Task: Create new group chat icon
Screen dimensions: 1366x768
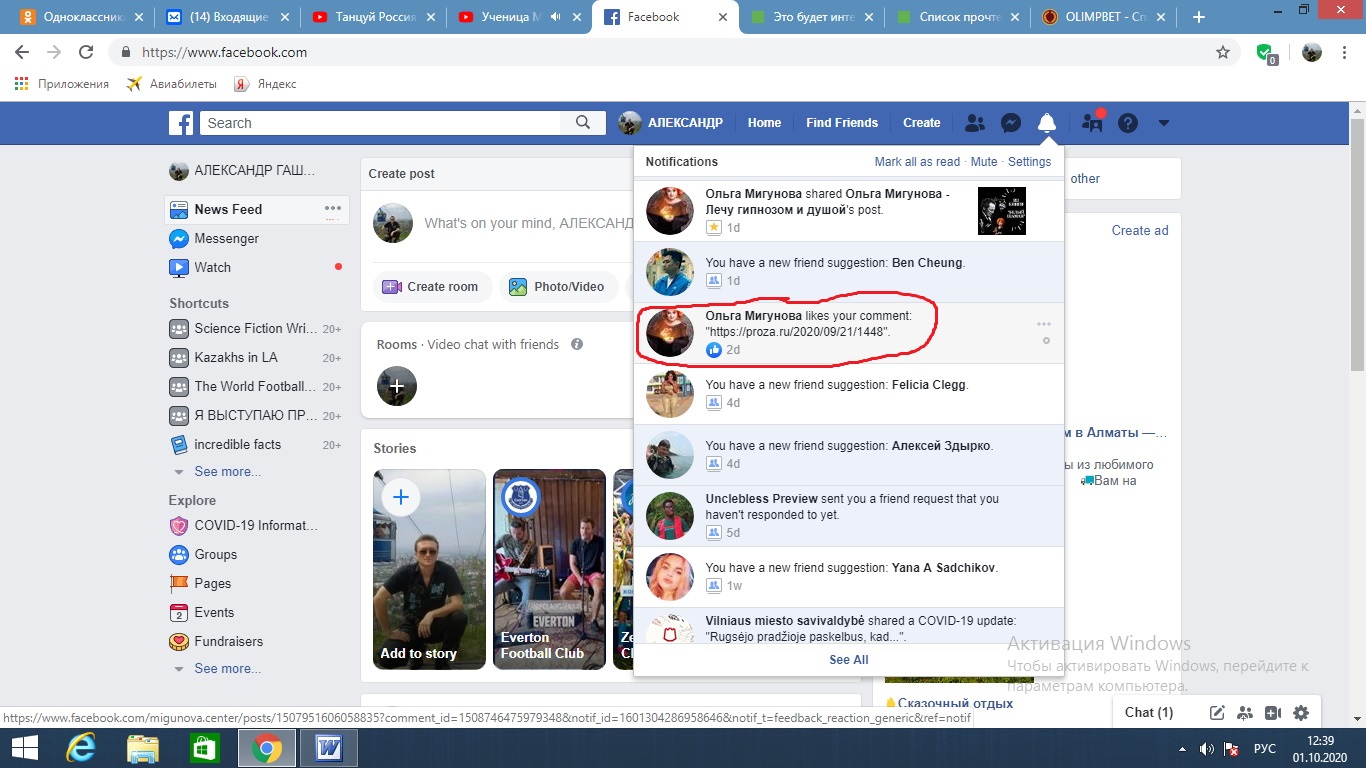Action: [1245, 713]
